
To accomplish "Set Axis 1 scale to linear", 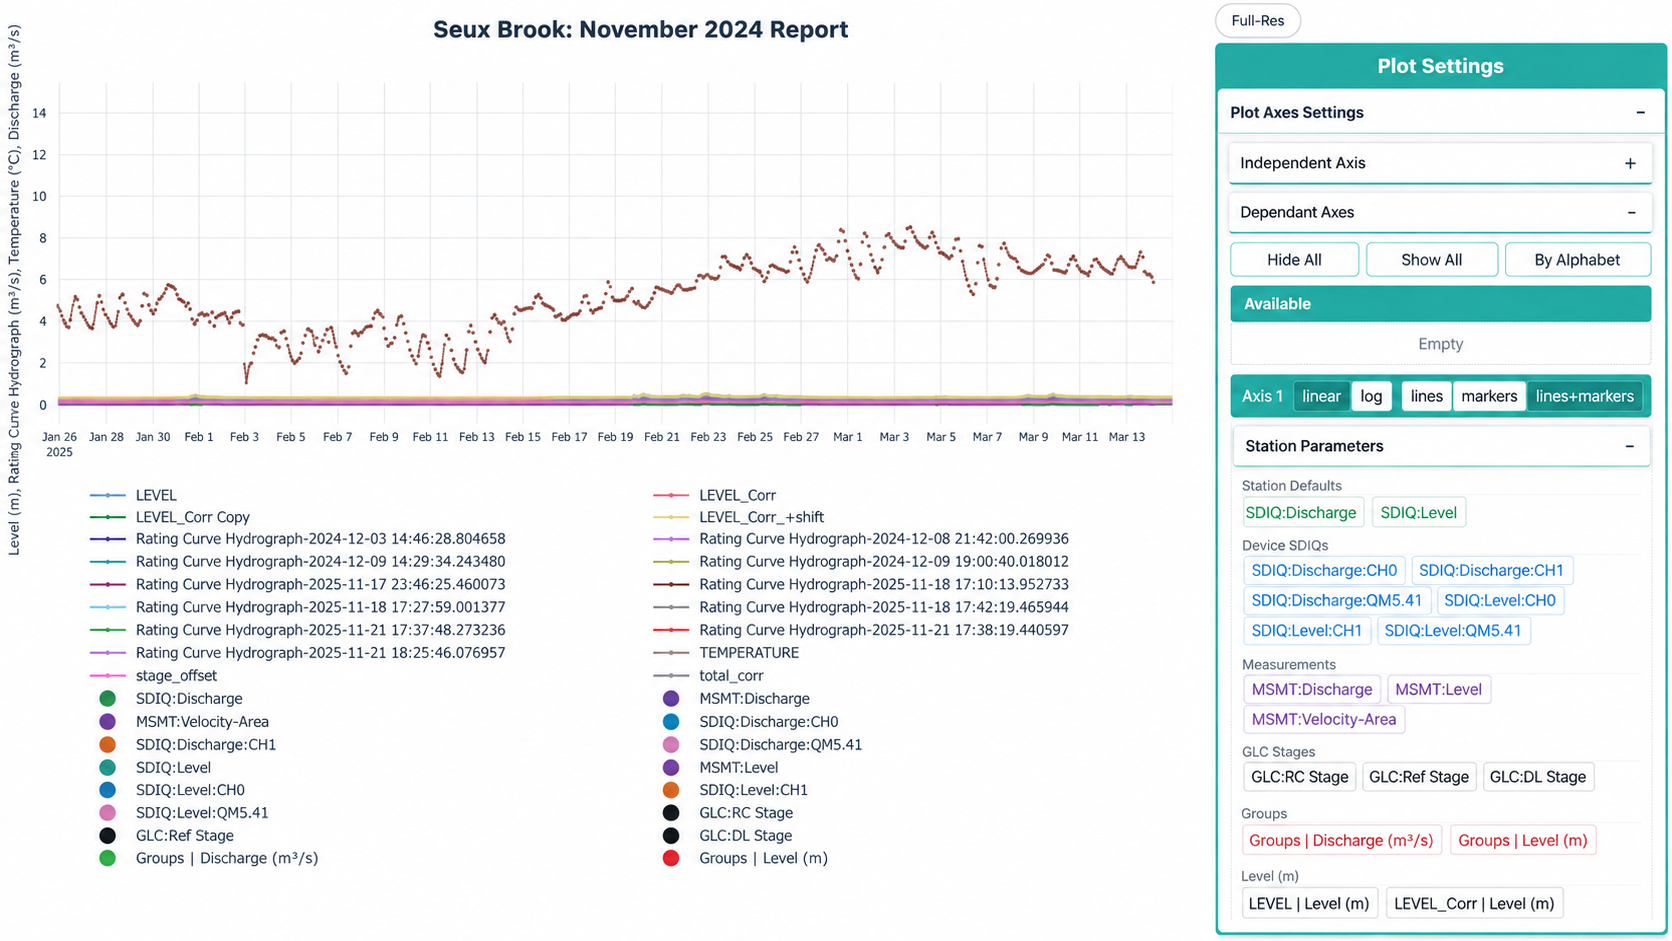I will click(1321, 396).
